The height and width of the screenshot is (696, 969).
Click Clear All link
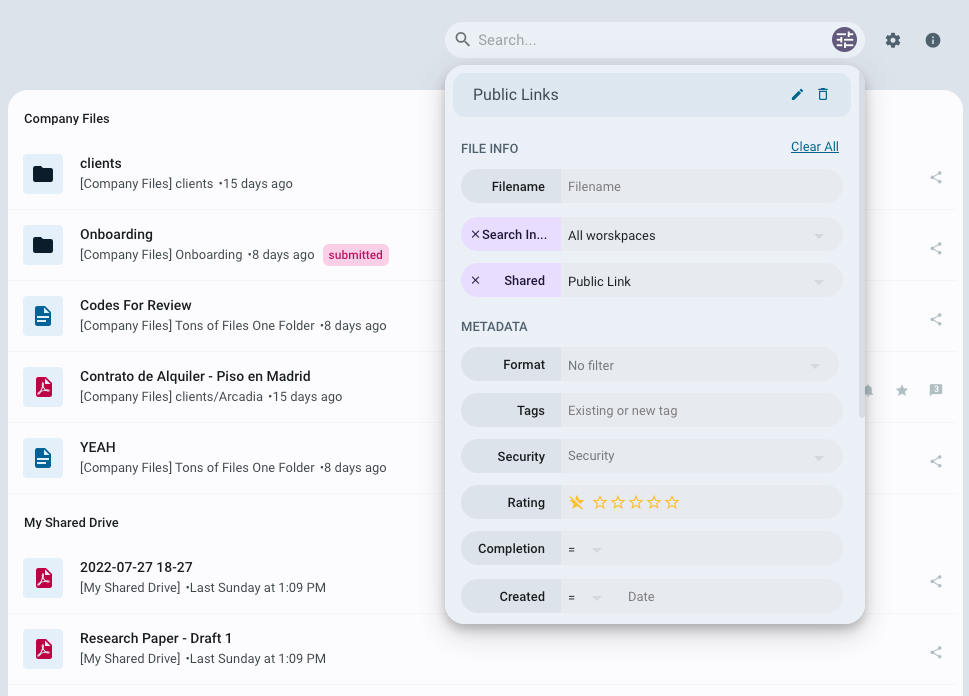(x=815, y=146)
